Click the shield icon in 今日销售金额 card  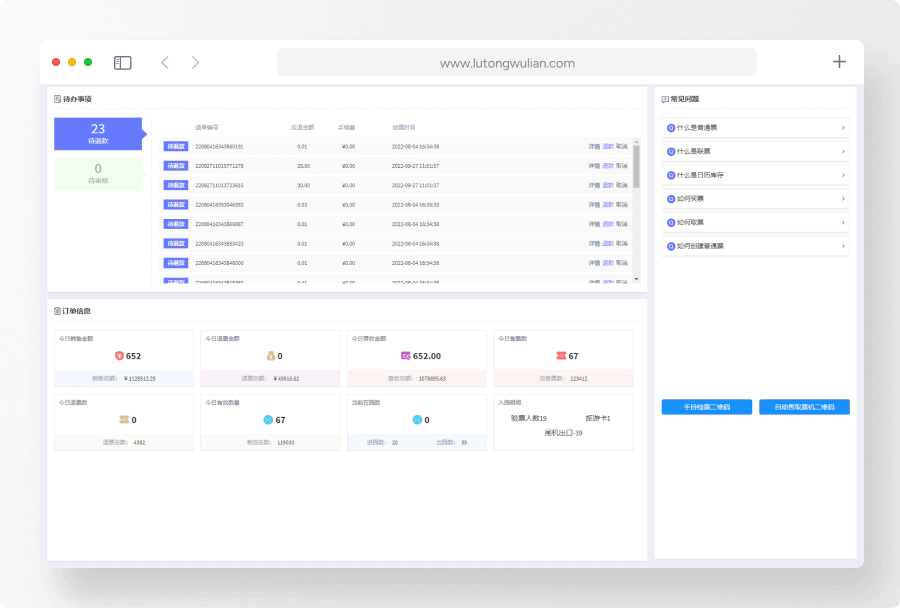(119, 356)
